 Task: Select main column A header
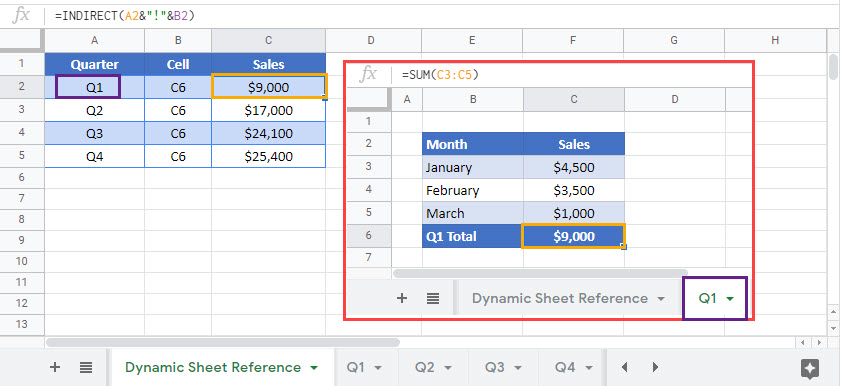pos(94,41)
